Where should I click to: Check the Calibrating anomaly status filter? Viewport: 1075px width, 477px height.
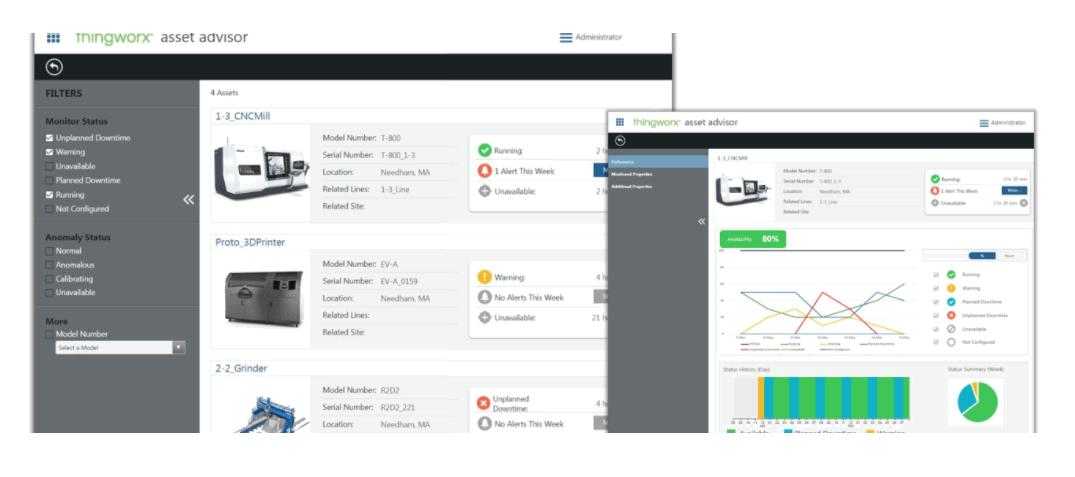49,279
